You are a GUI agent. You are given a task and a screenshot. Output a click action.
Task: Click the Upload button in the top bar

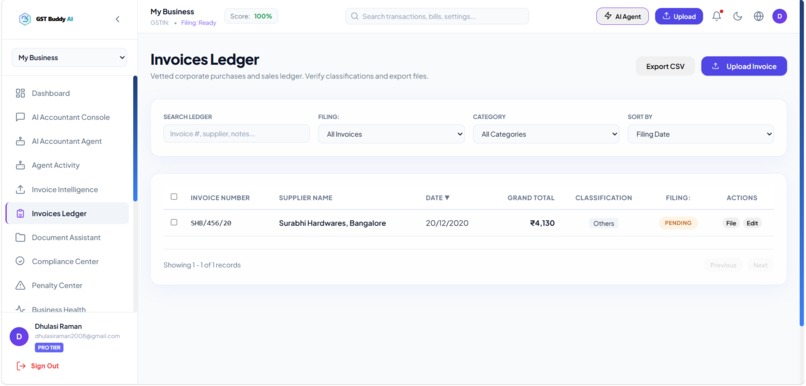(679, 16)
